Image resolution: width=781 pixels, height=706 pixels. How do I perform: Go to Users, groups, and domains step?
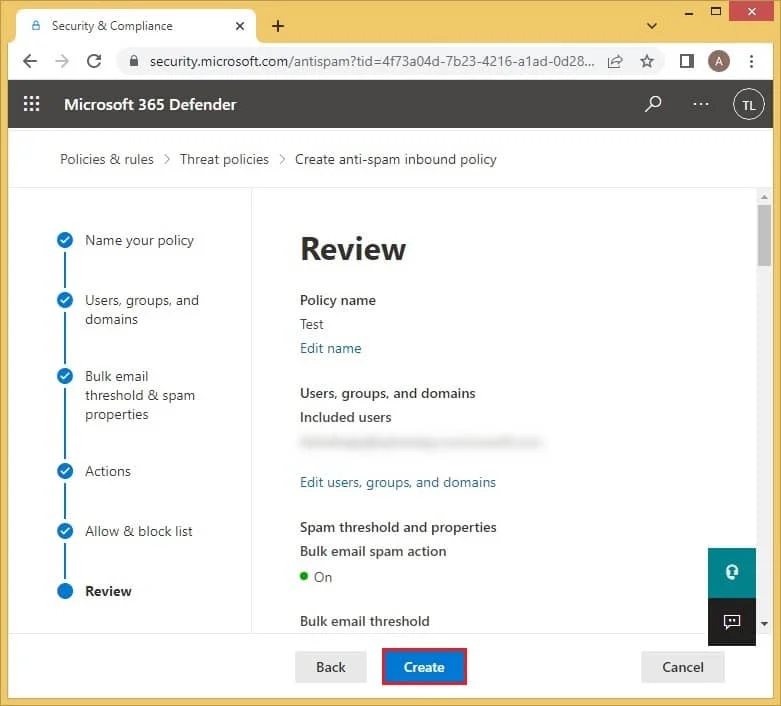click(141, 309)
